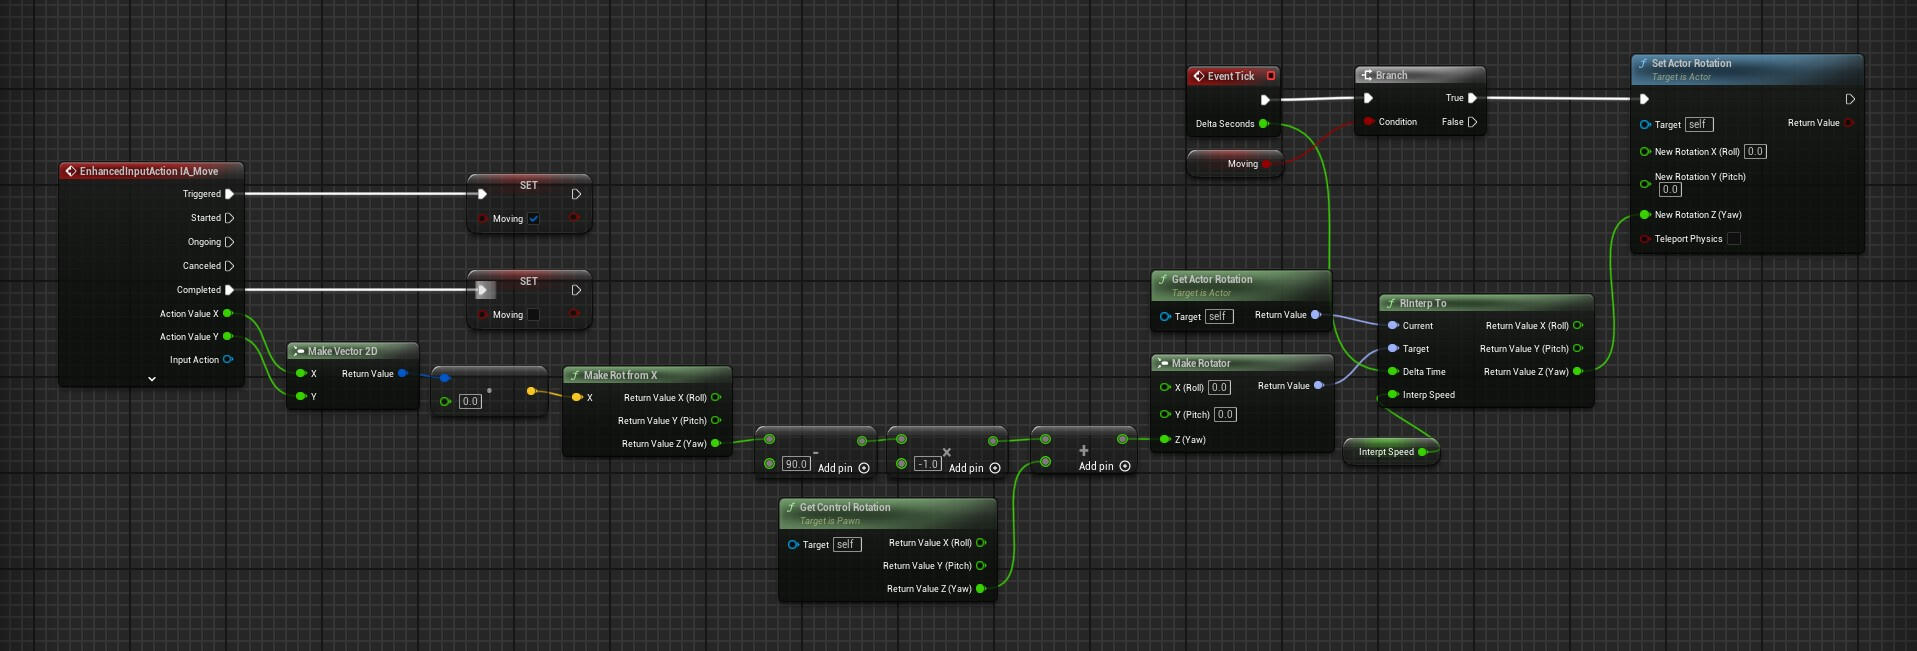Expand the EnhancedInputAction IA_Move node chevron
Image resolution: width=1917 pixels, height=651 pixels.
click(152, 379)
